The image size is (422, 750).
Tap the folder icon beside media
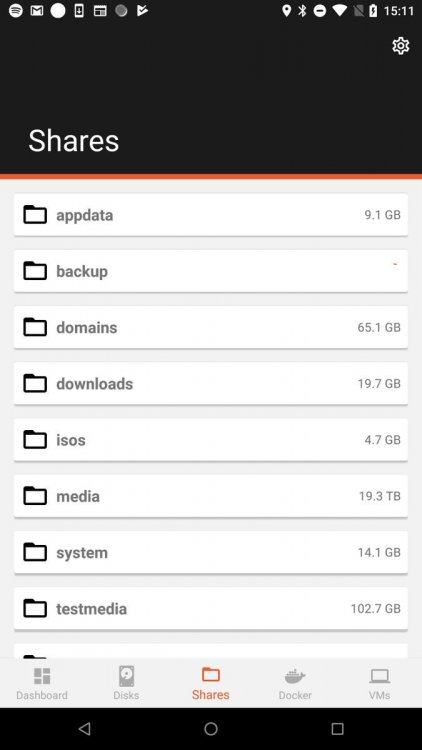point(35,496)
